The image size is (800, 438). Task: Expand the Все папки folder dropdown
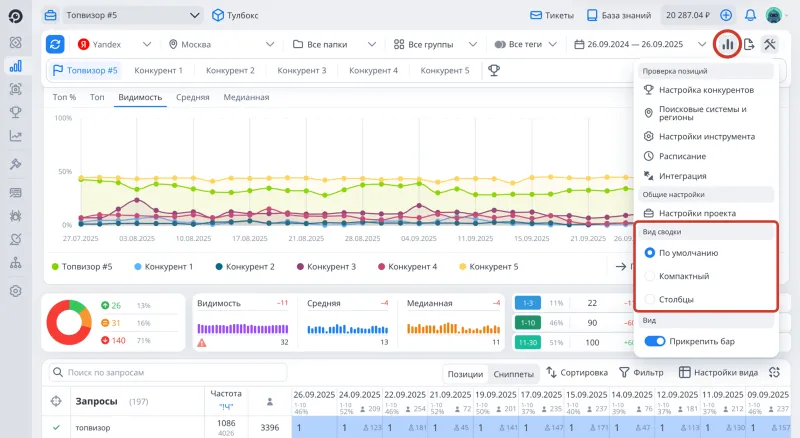pyautogui.click(x=332, y=44)
